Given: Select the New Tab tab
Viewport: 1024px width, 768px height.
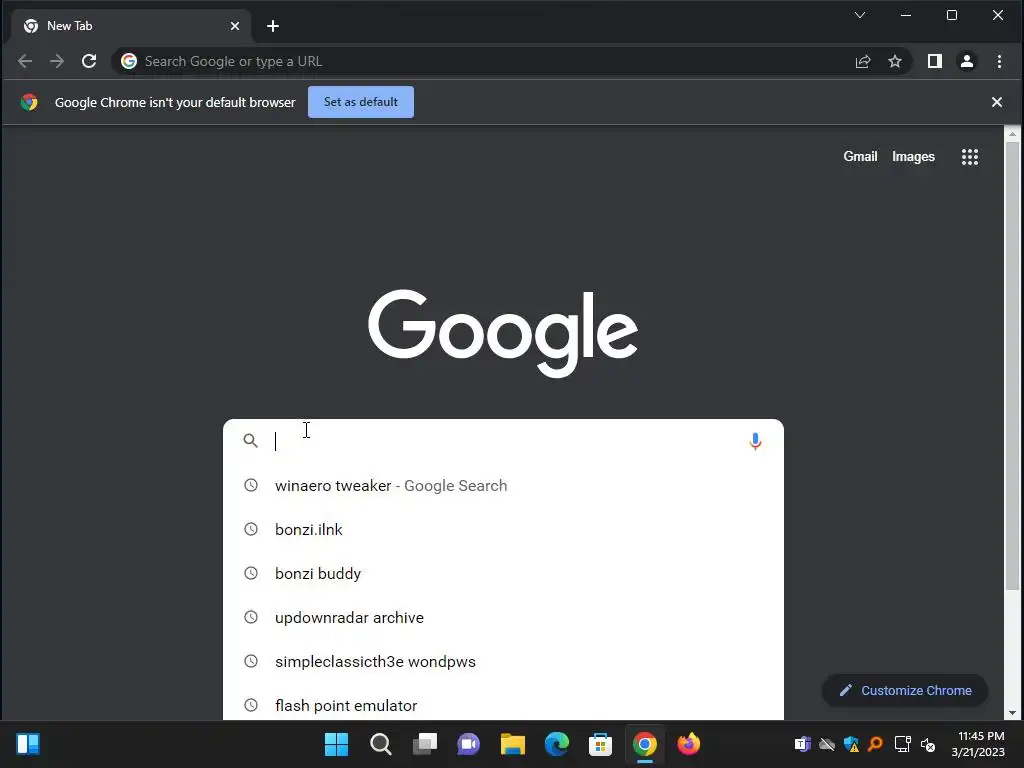Looking at the screenshot, I should [131, 26].
